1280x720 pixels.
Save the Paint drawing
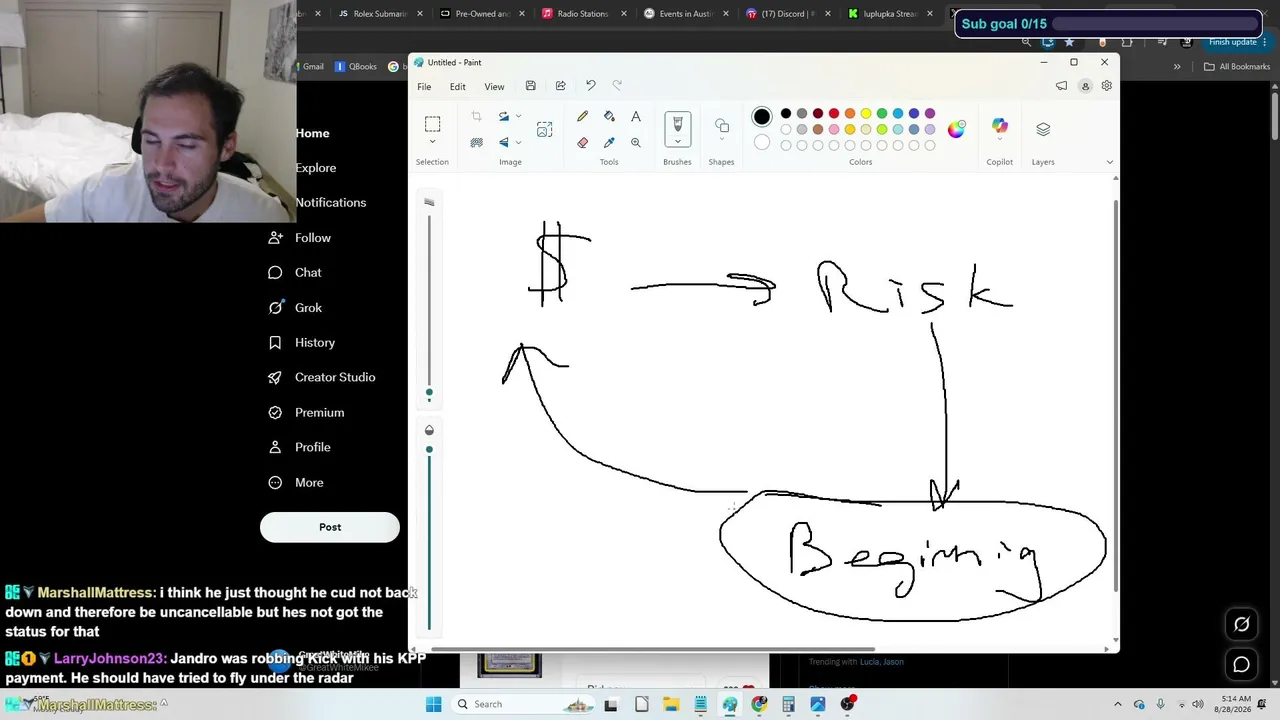tap(530, 86)
